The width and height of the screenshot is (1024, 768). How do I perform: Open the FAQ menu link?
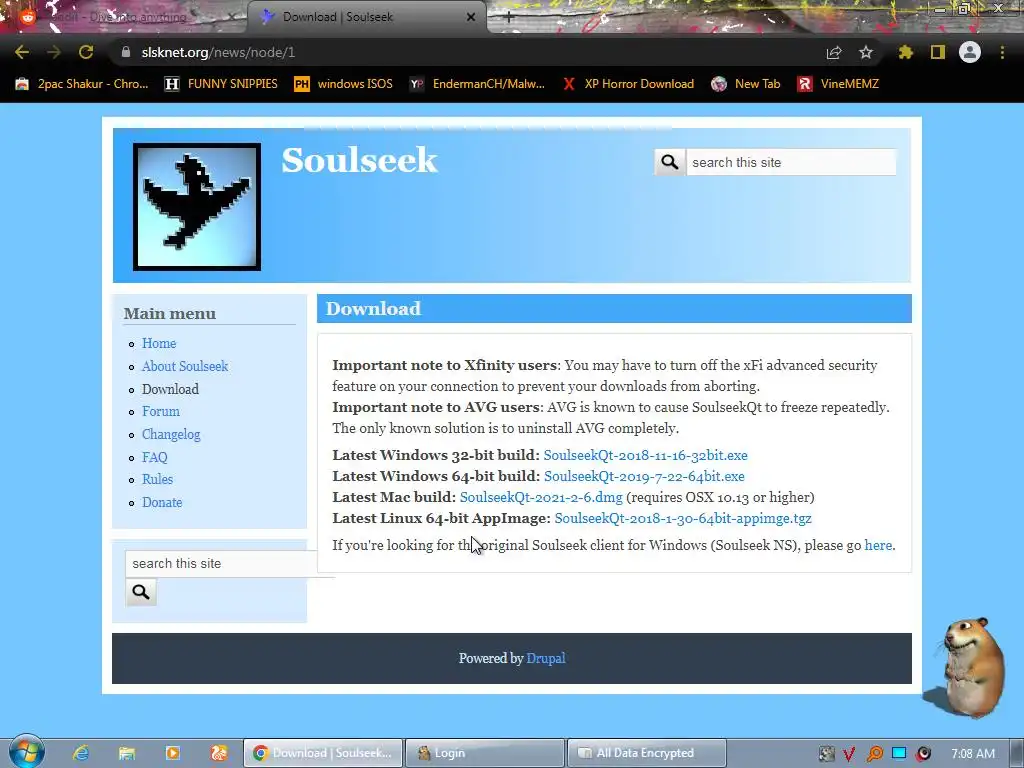click(155, 457)
